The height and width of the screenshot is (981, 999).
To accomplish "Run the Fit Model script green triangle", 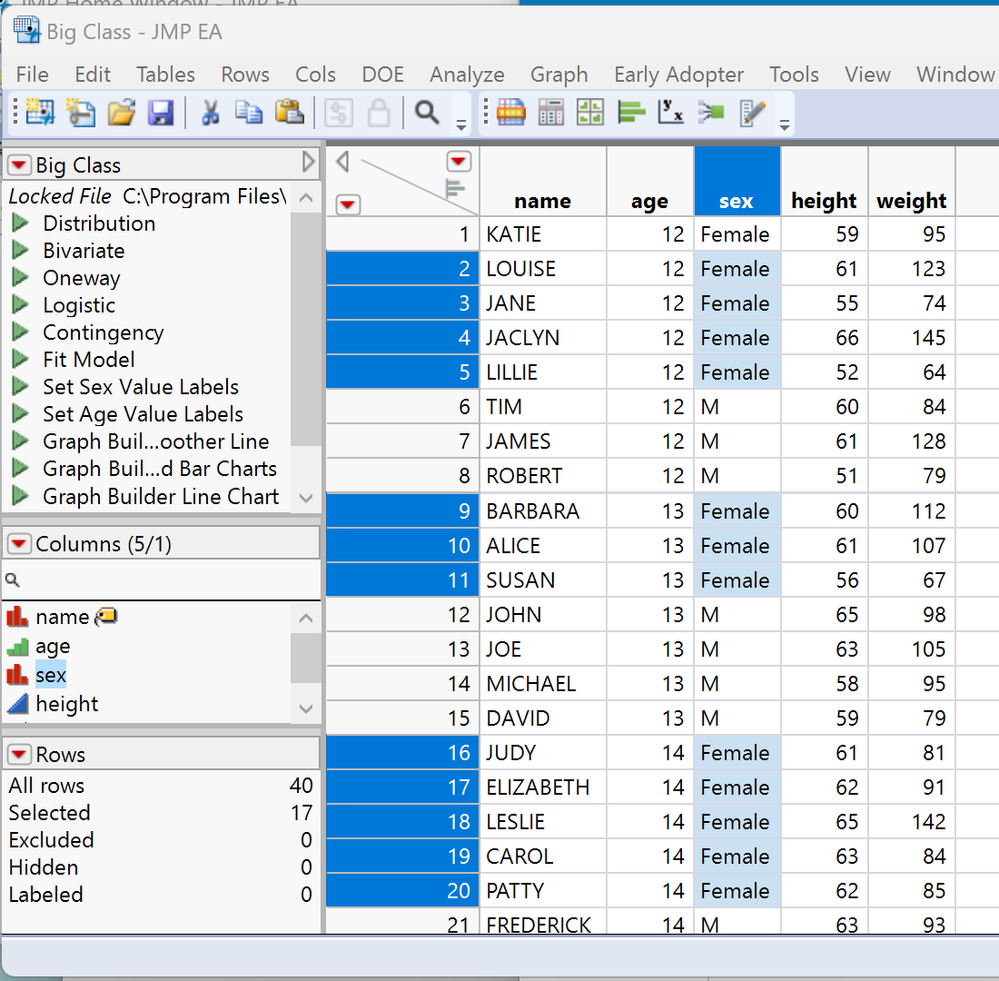I will [x=20, y=359].
